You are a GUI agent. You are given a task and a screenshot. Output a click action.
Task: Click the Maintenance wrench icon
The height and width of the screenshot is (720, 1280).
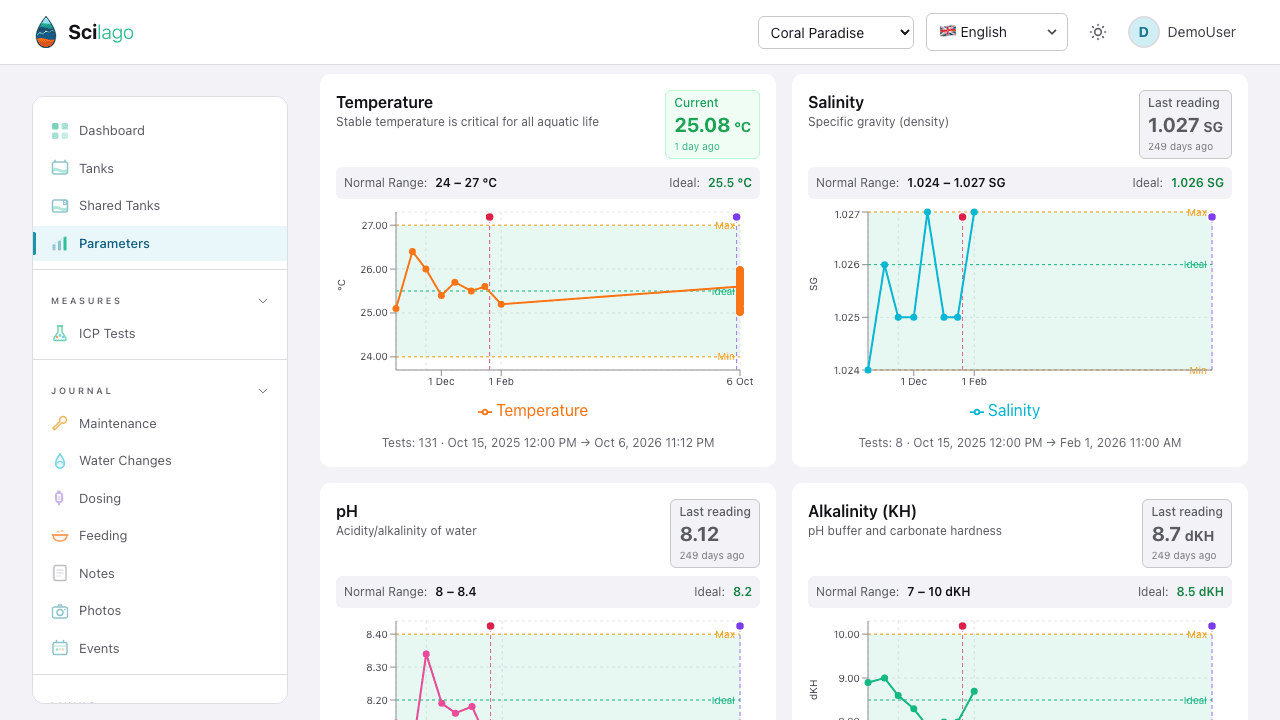60,424
